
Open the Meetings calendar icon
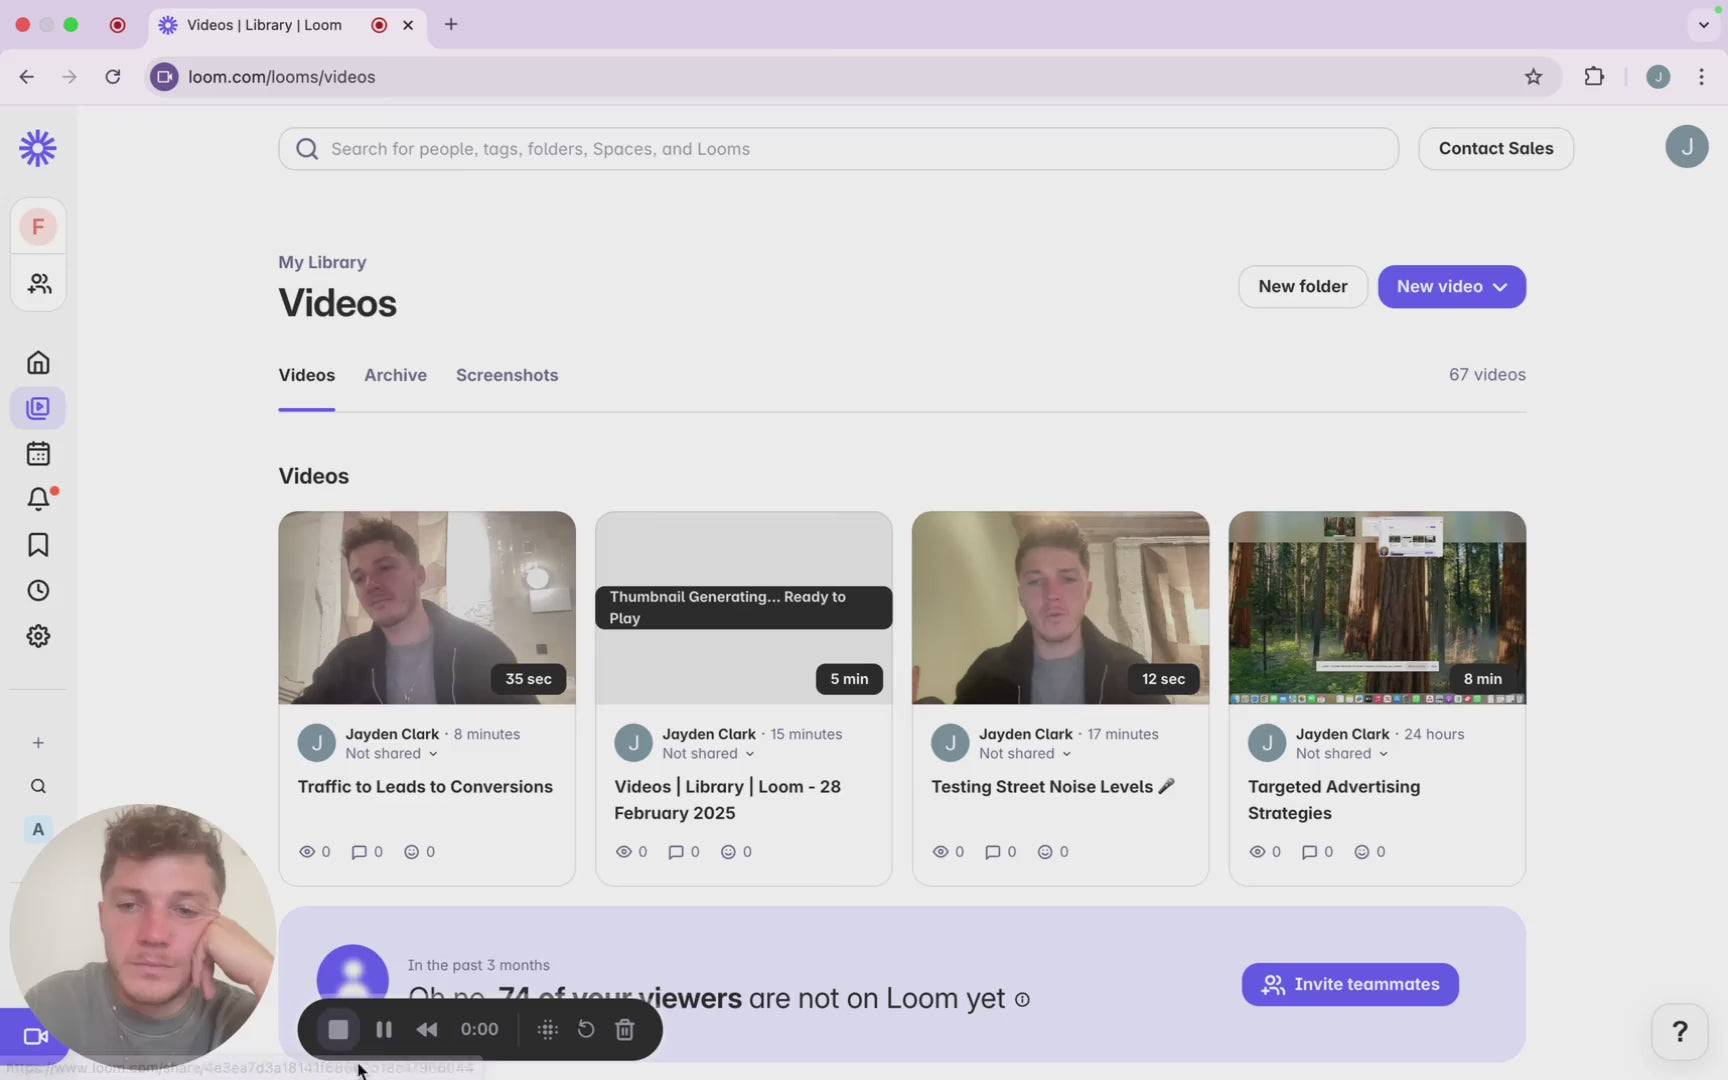pos(38,454)
